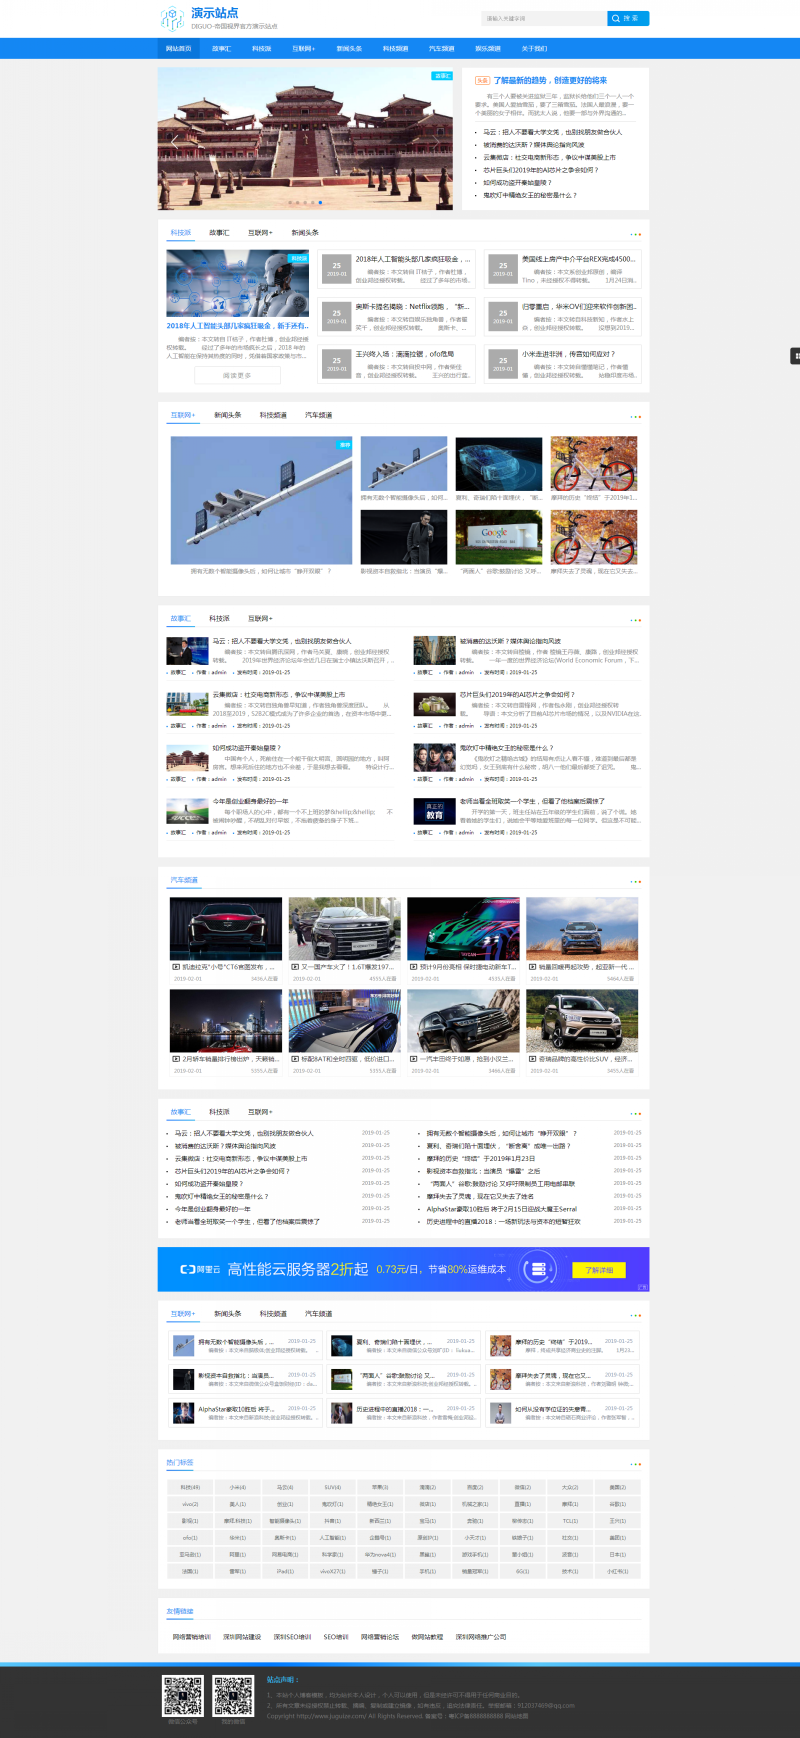The width and height of the screenshot is (800, 1738).
Task: Click the 阅读更多 button under the robot article
Action: [x=237, y=375]
